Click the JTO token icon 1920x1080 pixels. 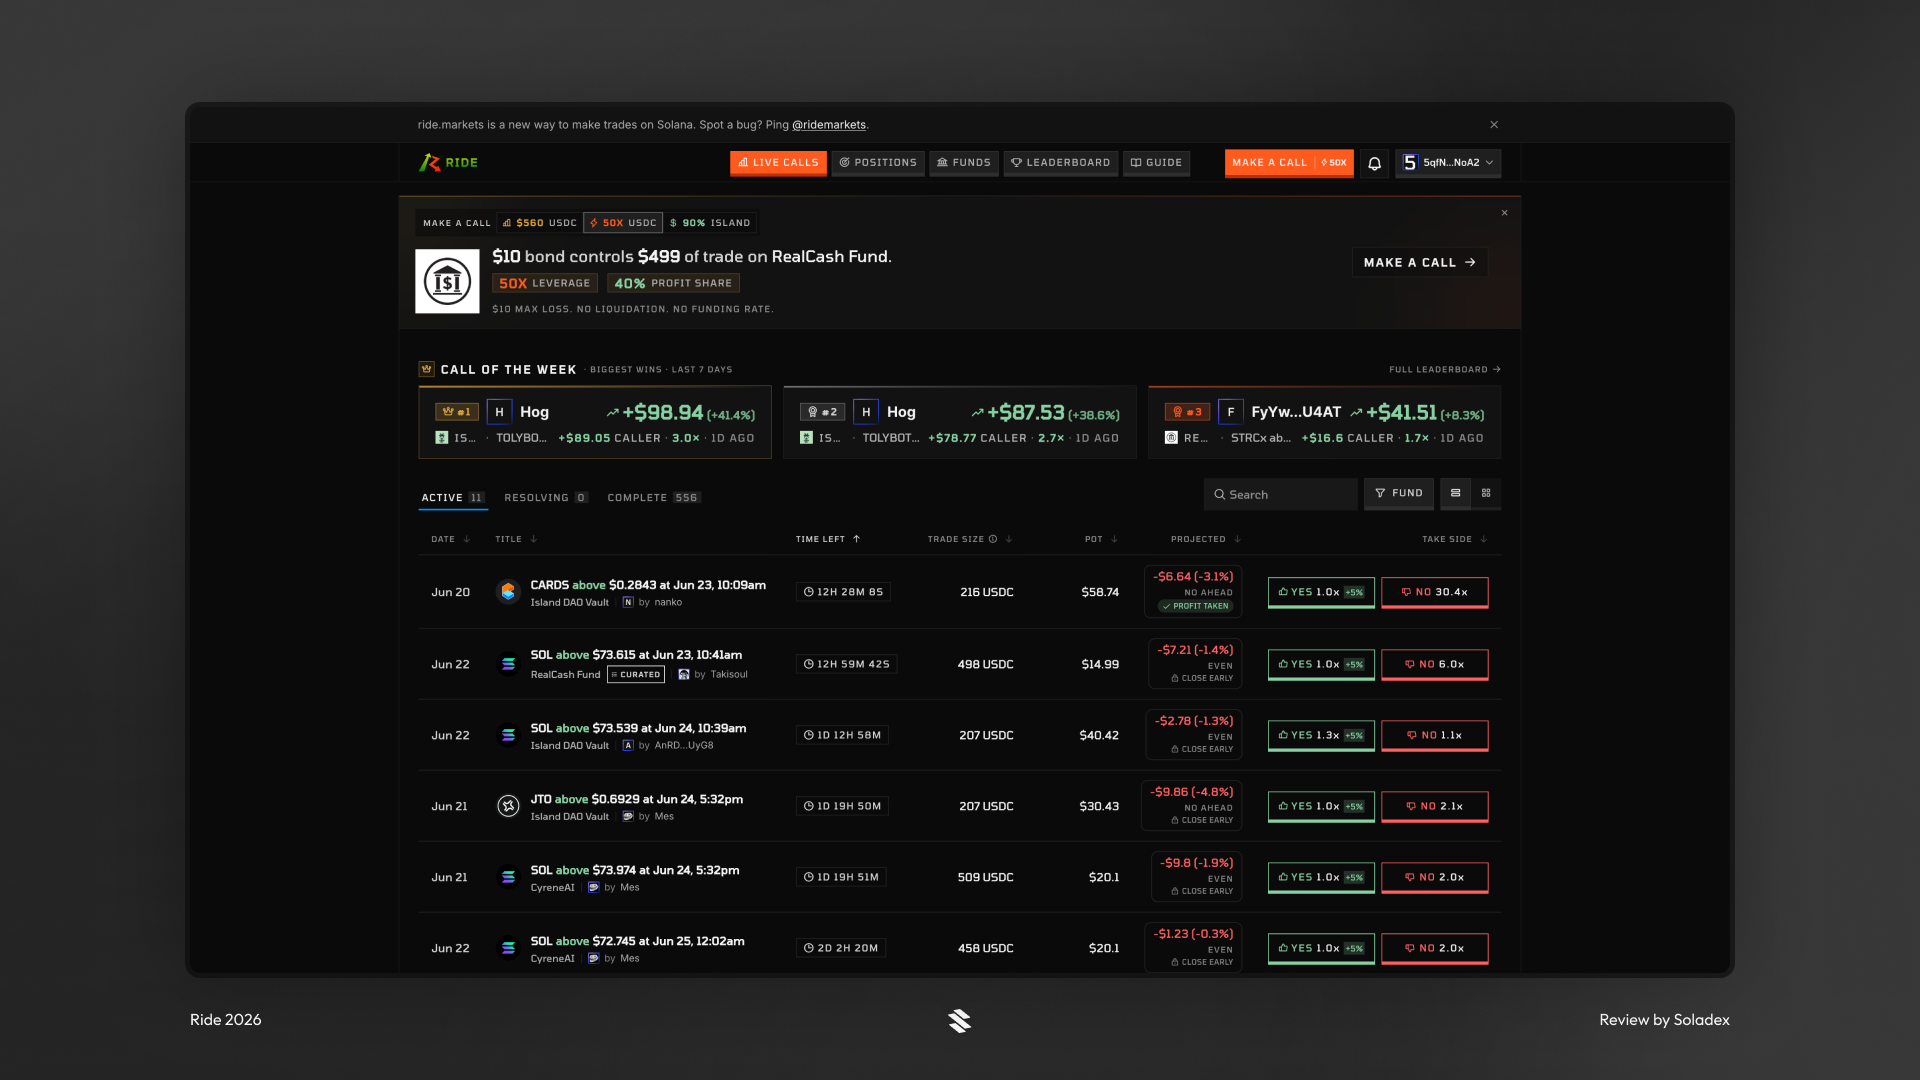click(x=508, y=806)
